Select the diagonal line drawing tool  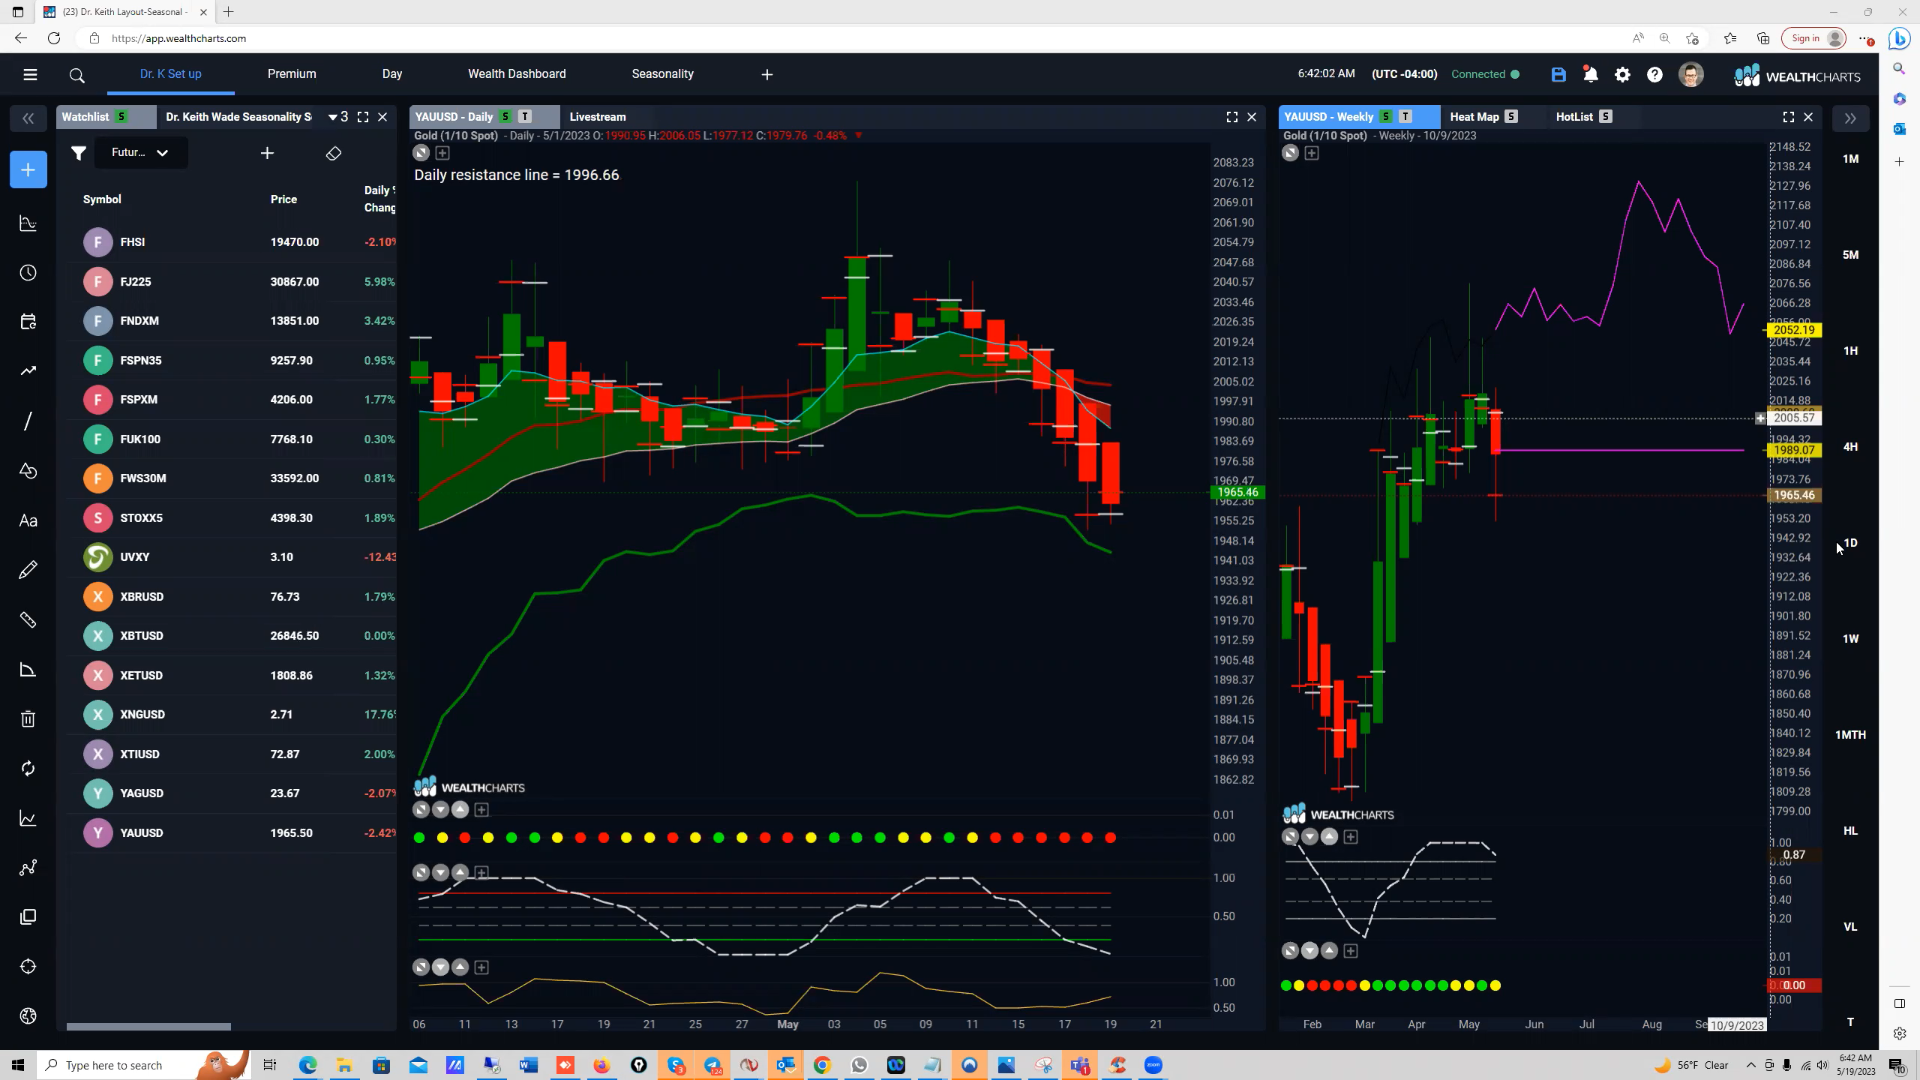(28, 421)
